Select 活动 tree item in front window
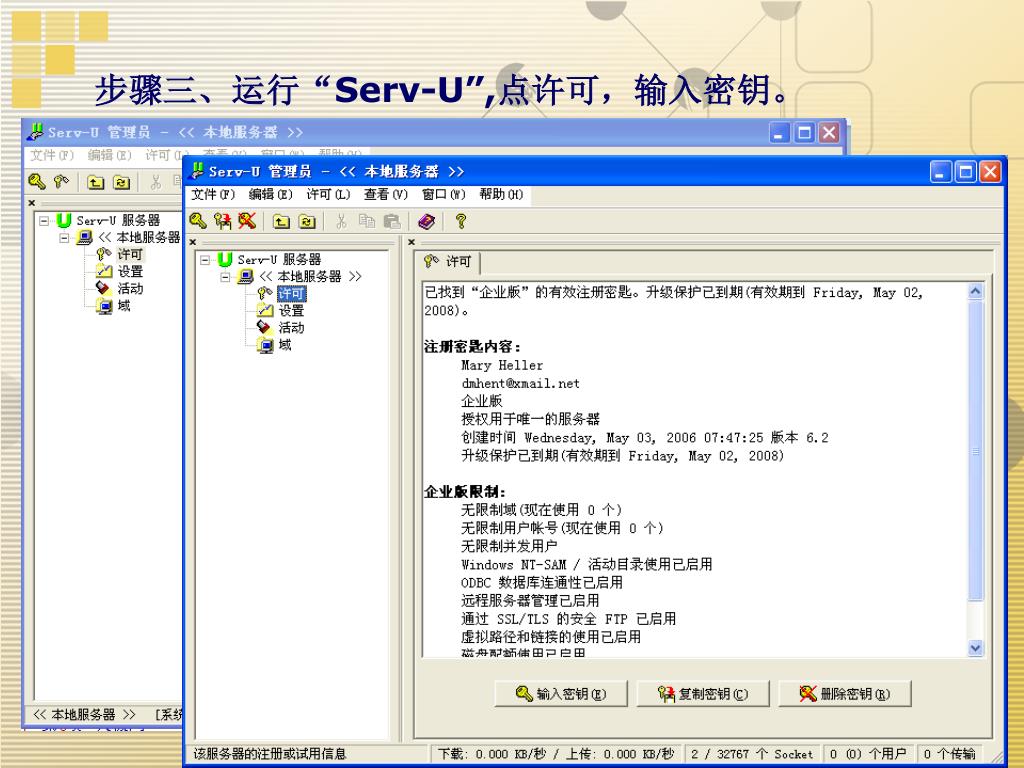This screenshot has height=768, width=1024. [291, 328]
